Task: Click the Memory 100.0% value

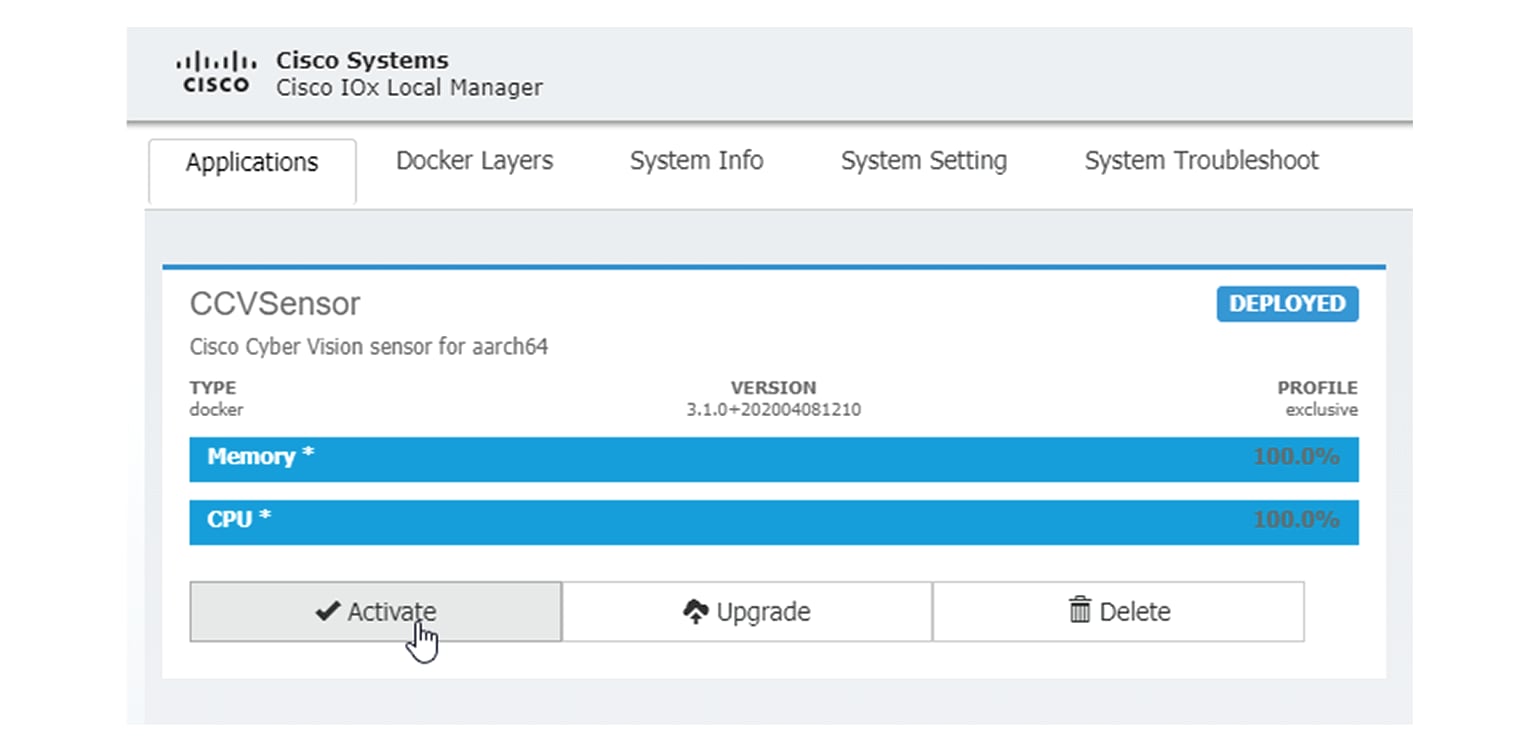Action: (1296, 457)
